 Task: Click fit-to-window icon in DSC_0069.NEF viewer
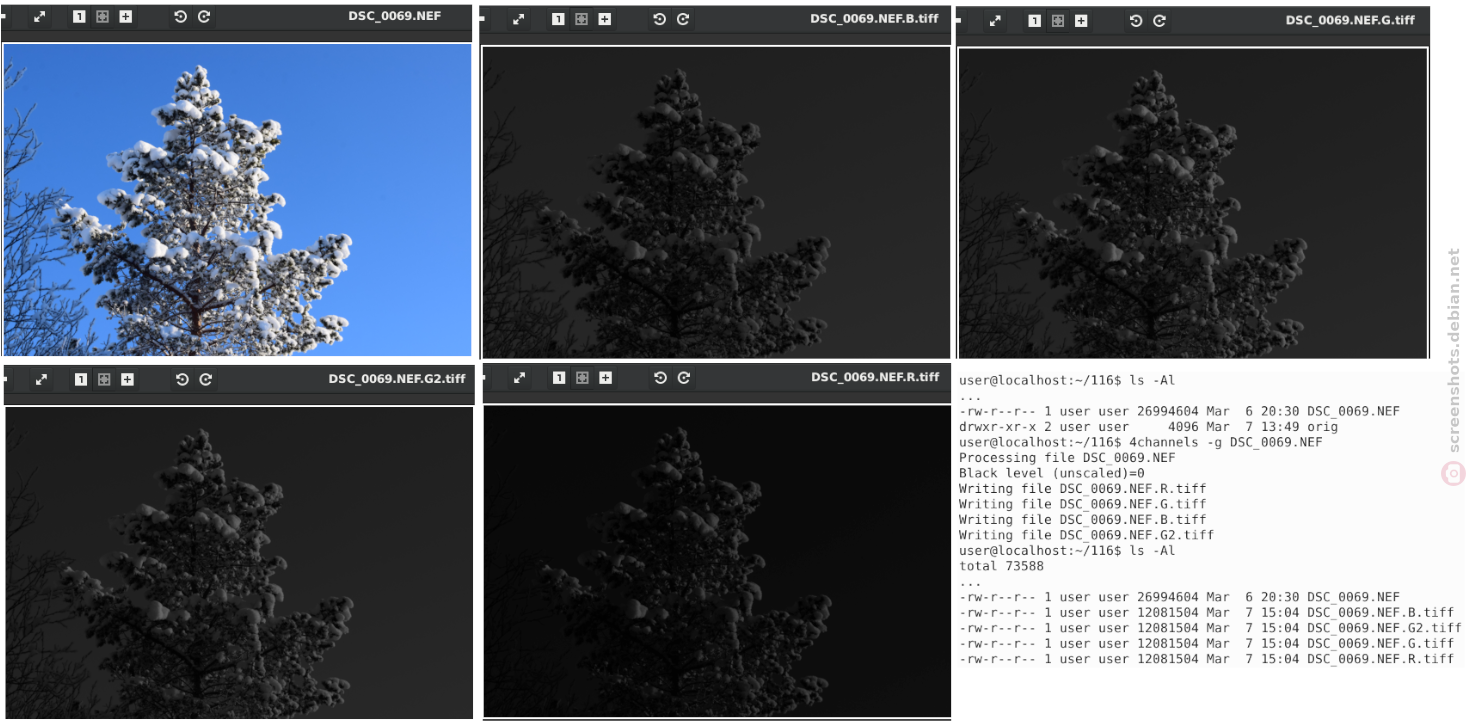(x=102, y=17)
